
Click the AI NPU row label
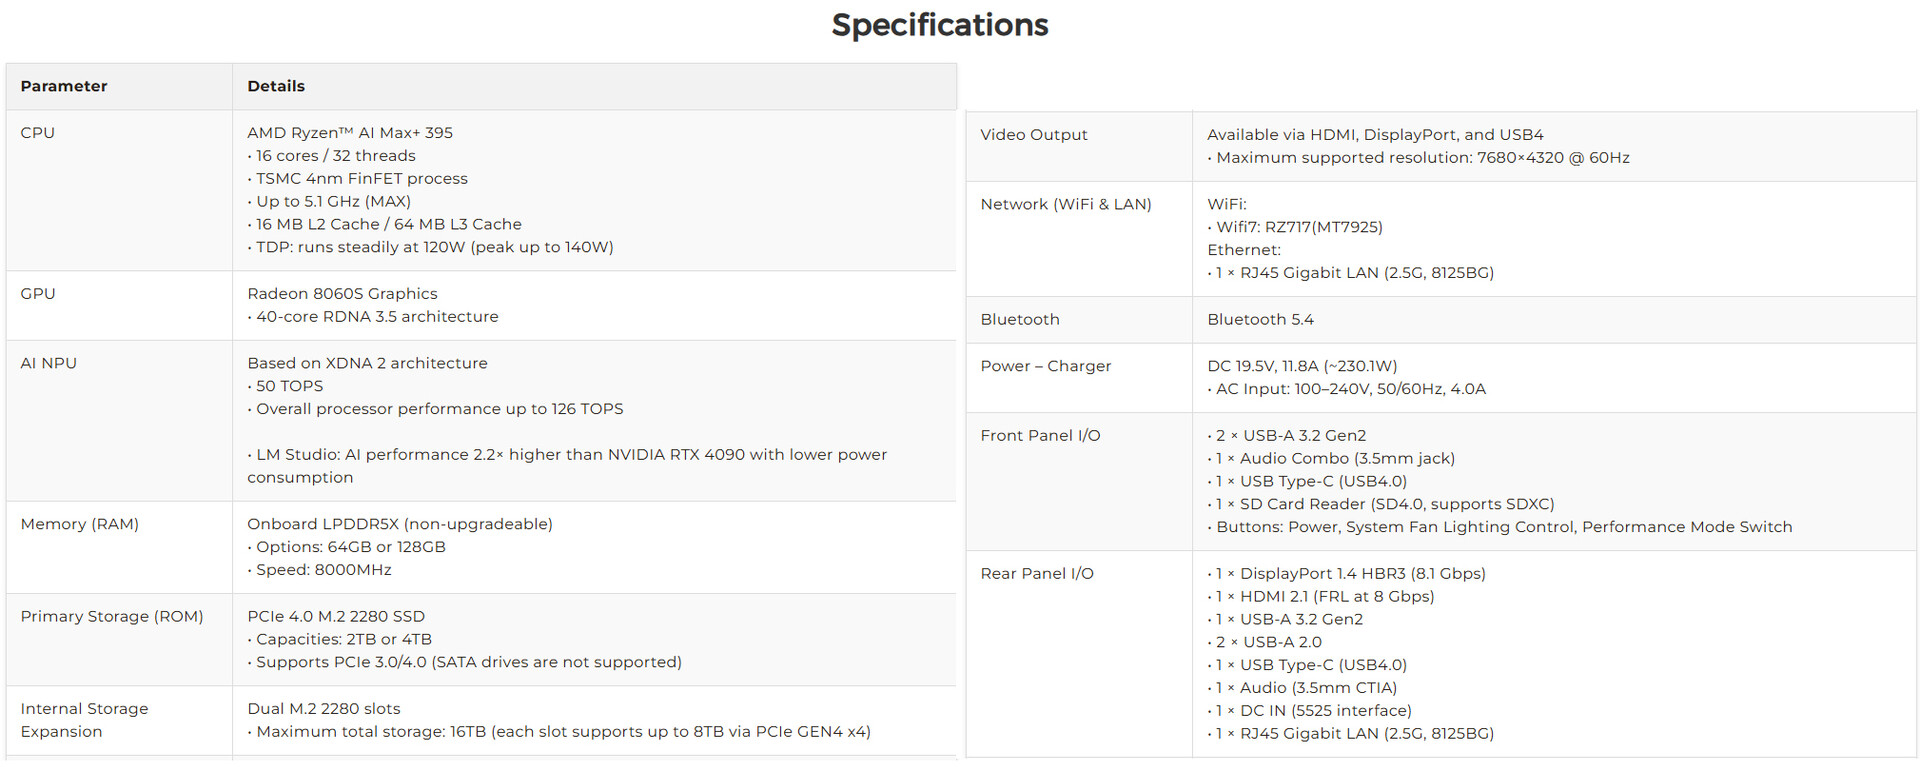49,364
